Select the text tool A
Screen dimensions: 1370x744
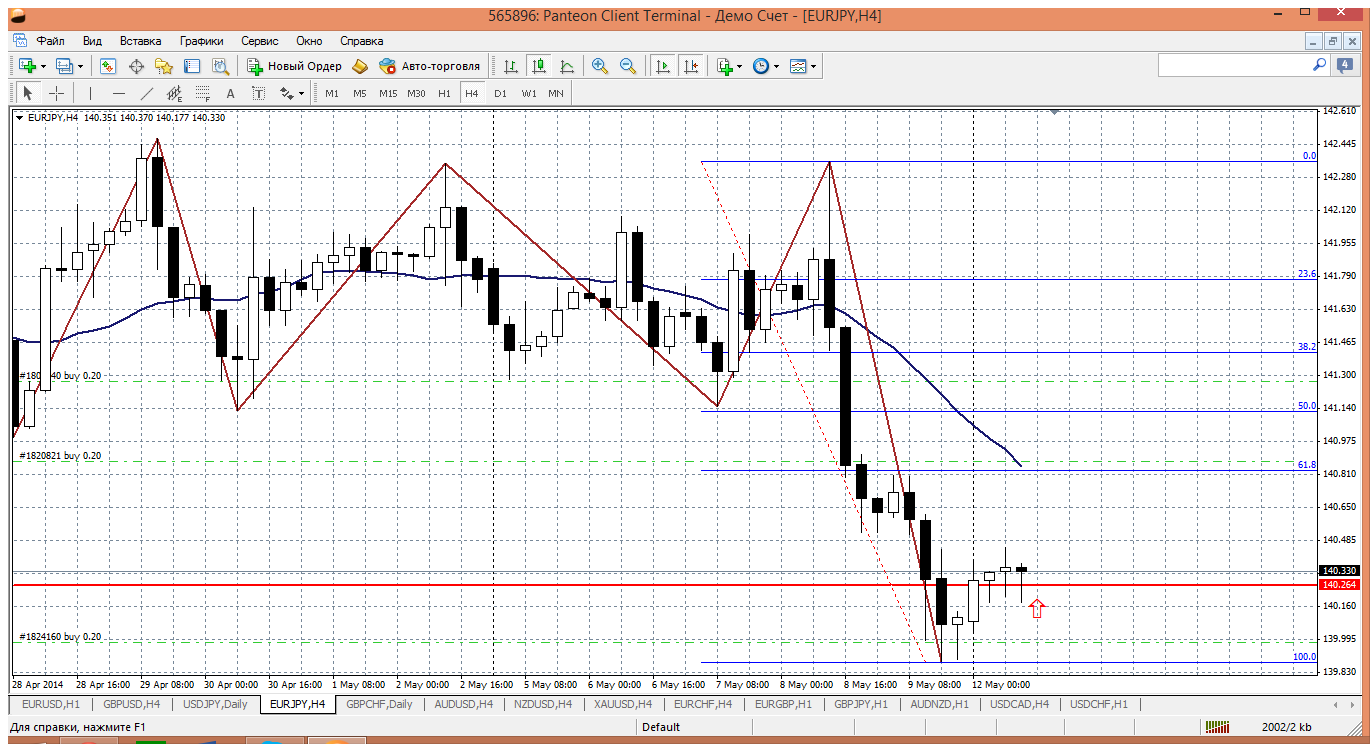coord(230,93)
